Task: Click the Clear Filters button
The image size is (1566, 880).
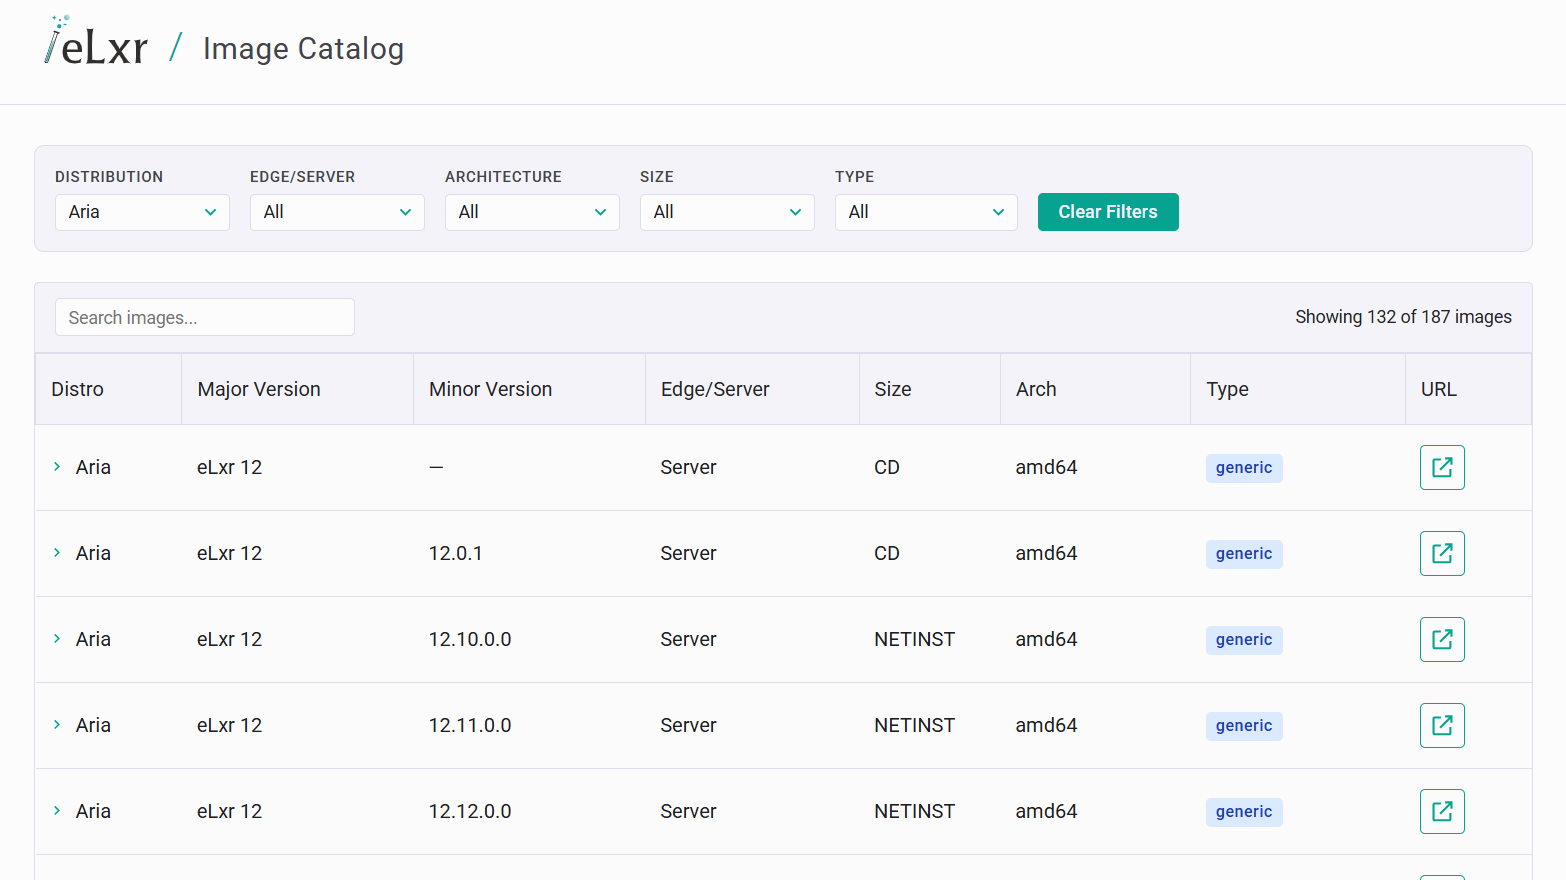Action: tap(1108, 212)
